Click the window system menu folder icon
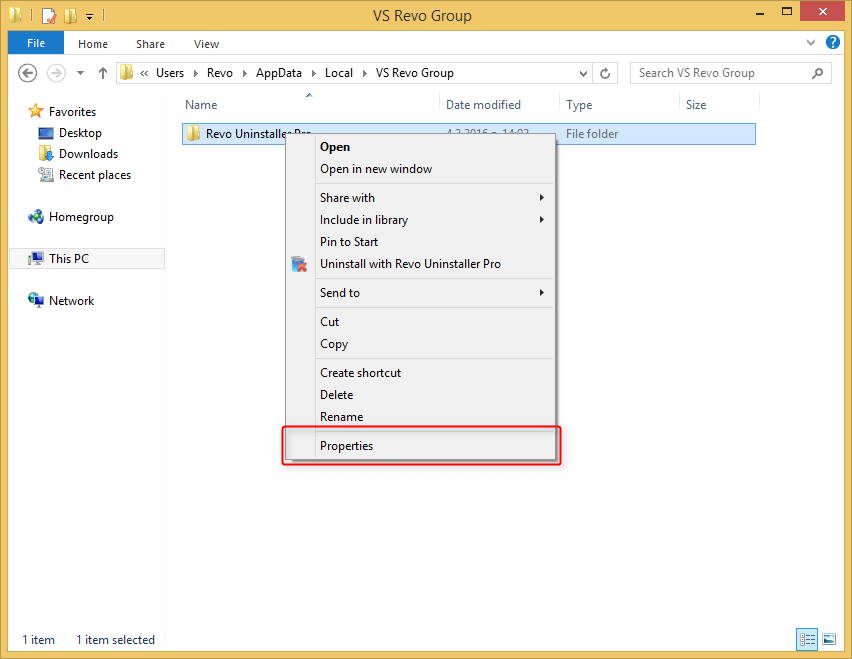852x659 pixels. 16,15
